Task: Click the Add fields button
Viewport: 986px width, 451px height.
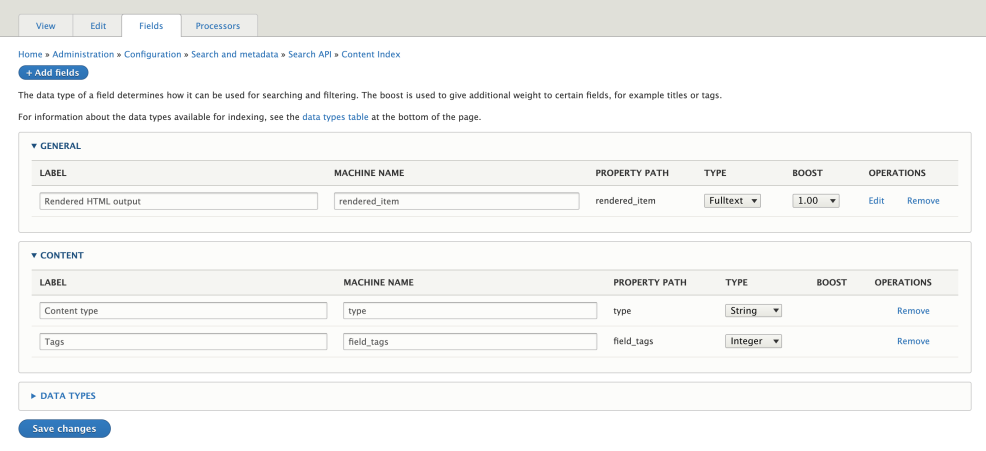Action: [x=53, y=72]
